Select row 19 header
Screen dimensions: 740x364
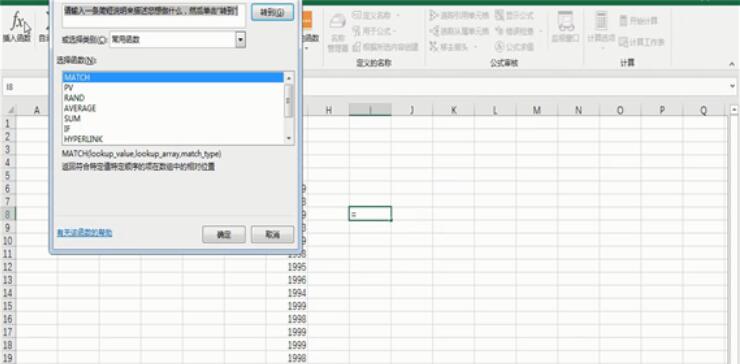(x=9, y=357)
